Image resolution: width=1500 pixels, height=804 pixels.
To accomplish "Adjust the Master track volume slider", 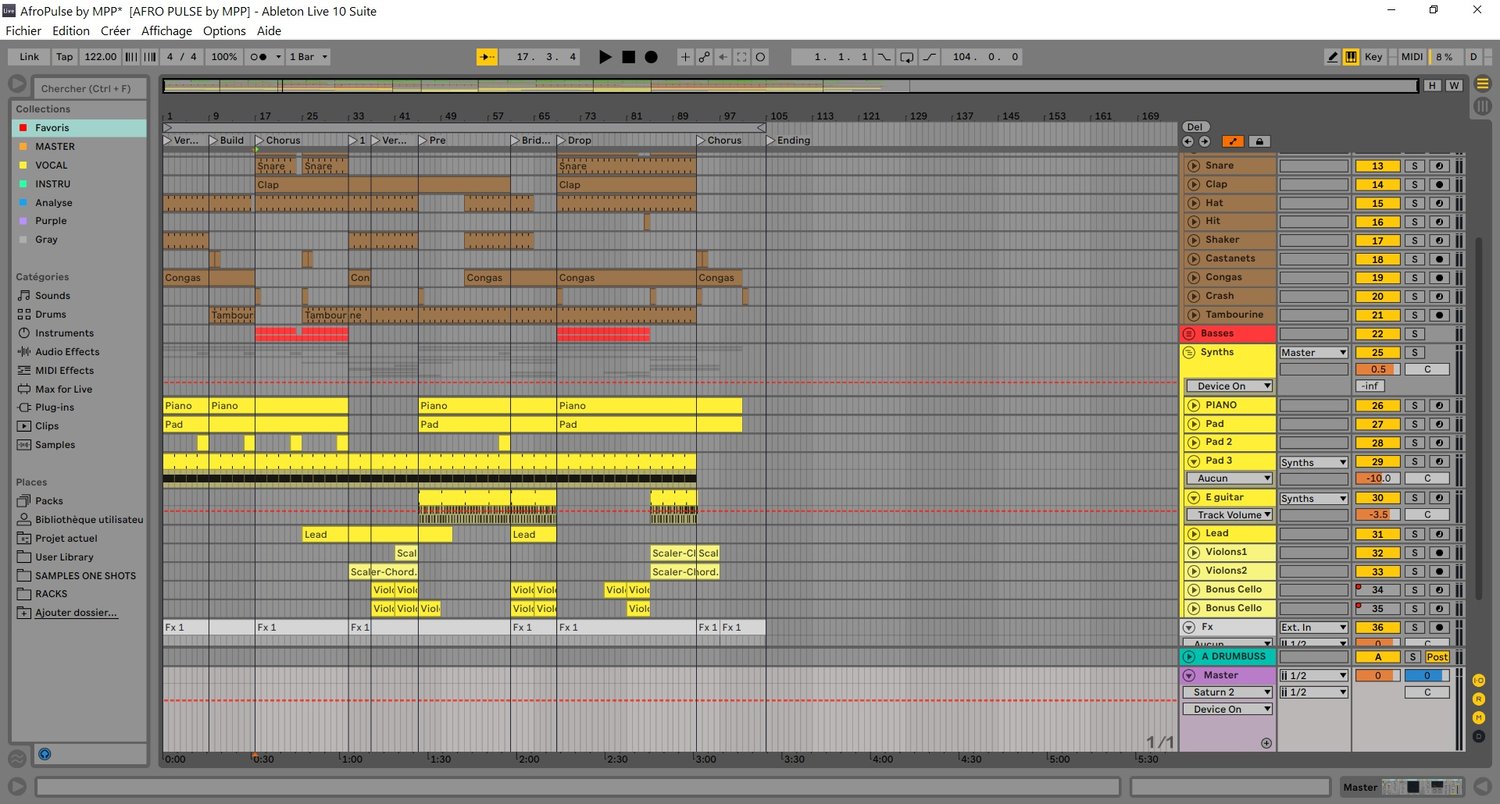I will click(x=1378, y=675).
